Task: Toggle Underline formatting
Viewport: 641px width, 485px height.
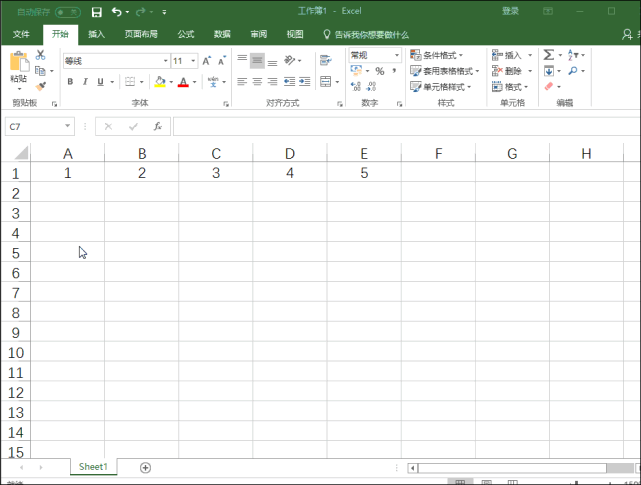Action: (x=100, y=82)
